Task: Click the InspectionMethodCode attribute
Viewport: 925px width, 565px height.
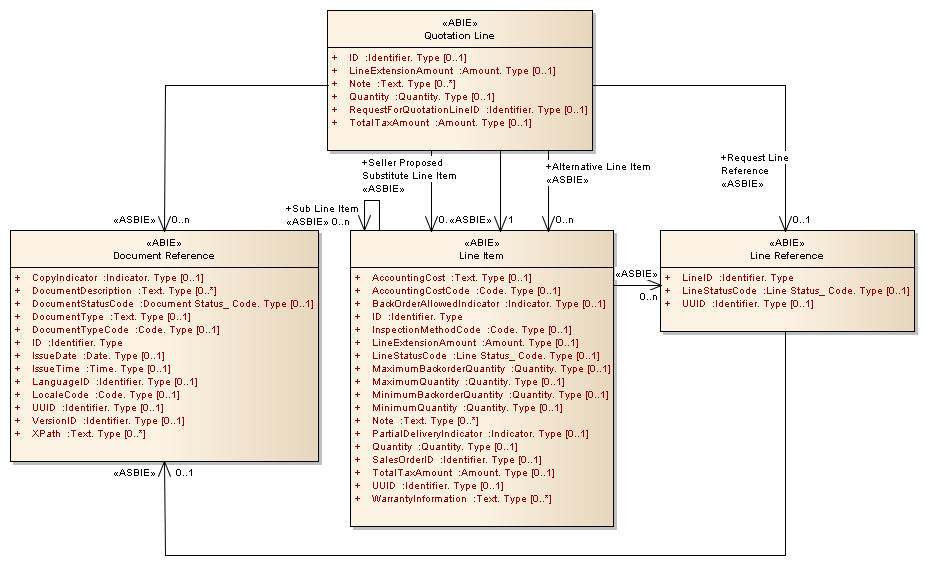Action: (x=471, y=330)
